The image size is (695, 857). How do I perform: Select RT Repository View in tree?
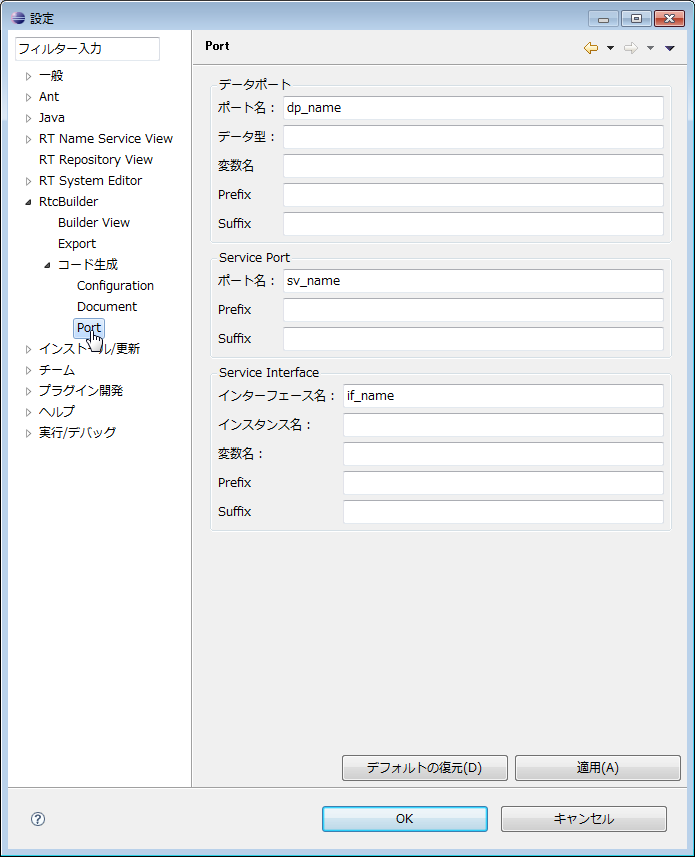point(96,160)
